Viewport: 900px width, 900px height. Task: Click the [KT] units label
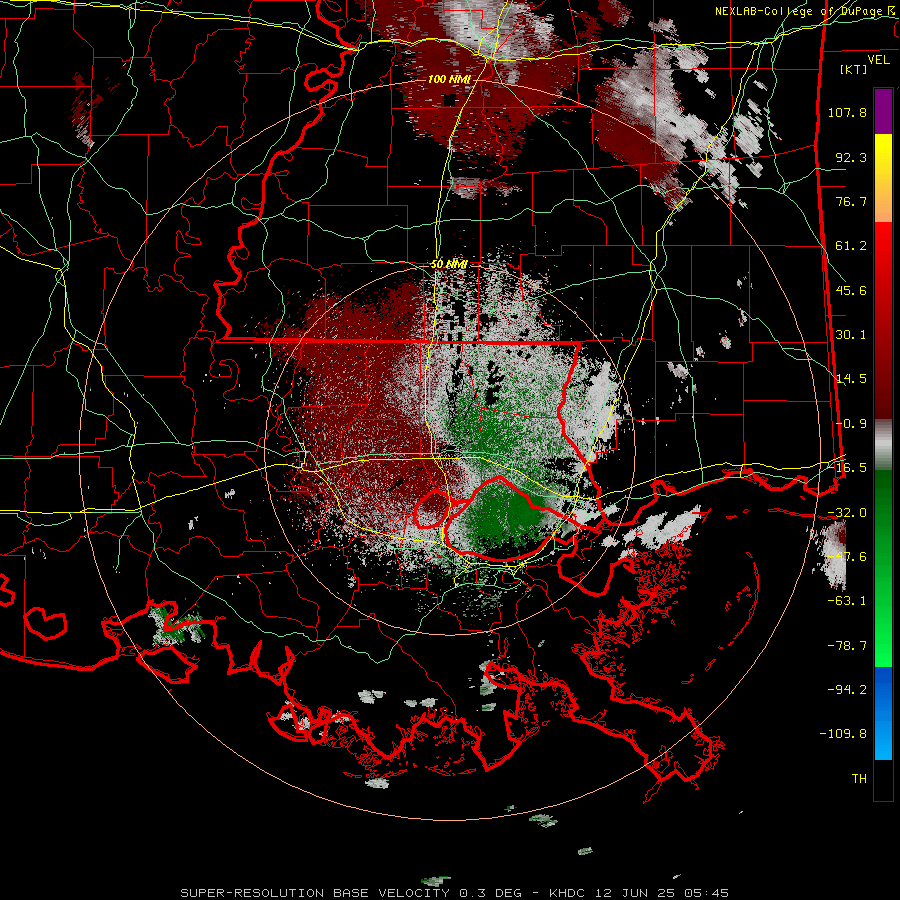point(854,69)
